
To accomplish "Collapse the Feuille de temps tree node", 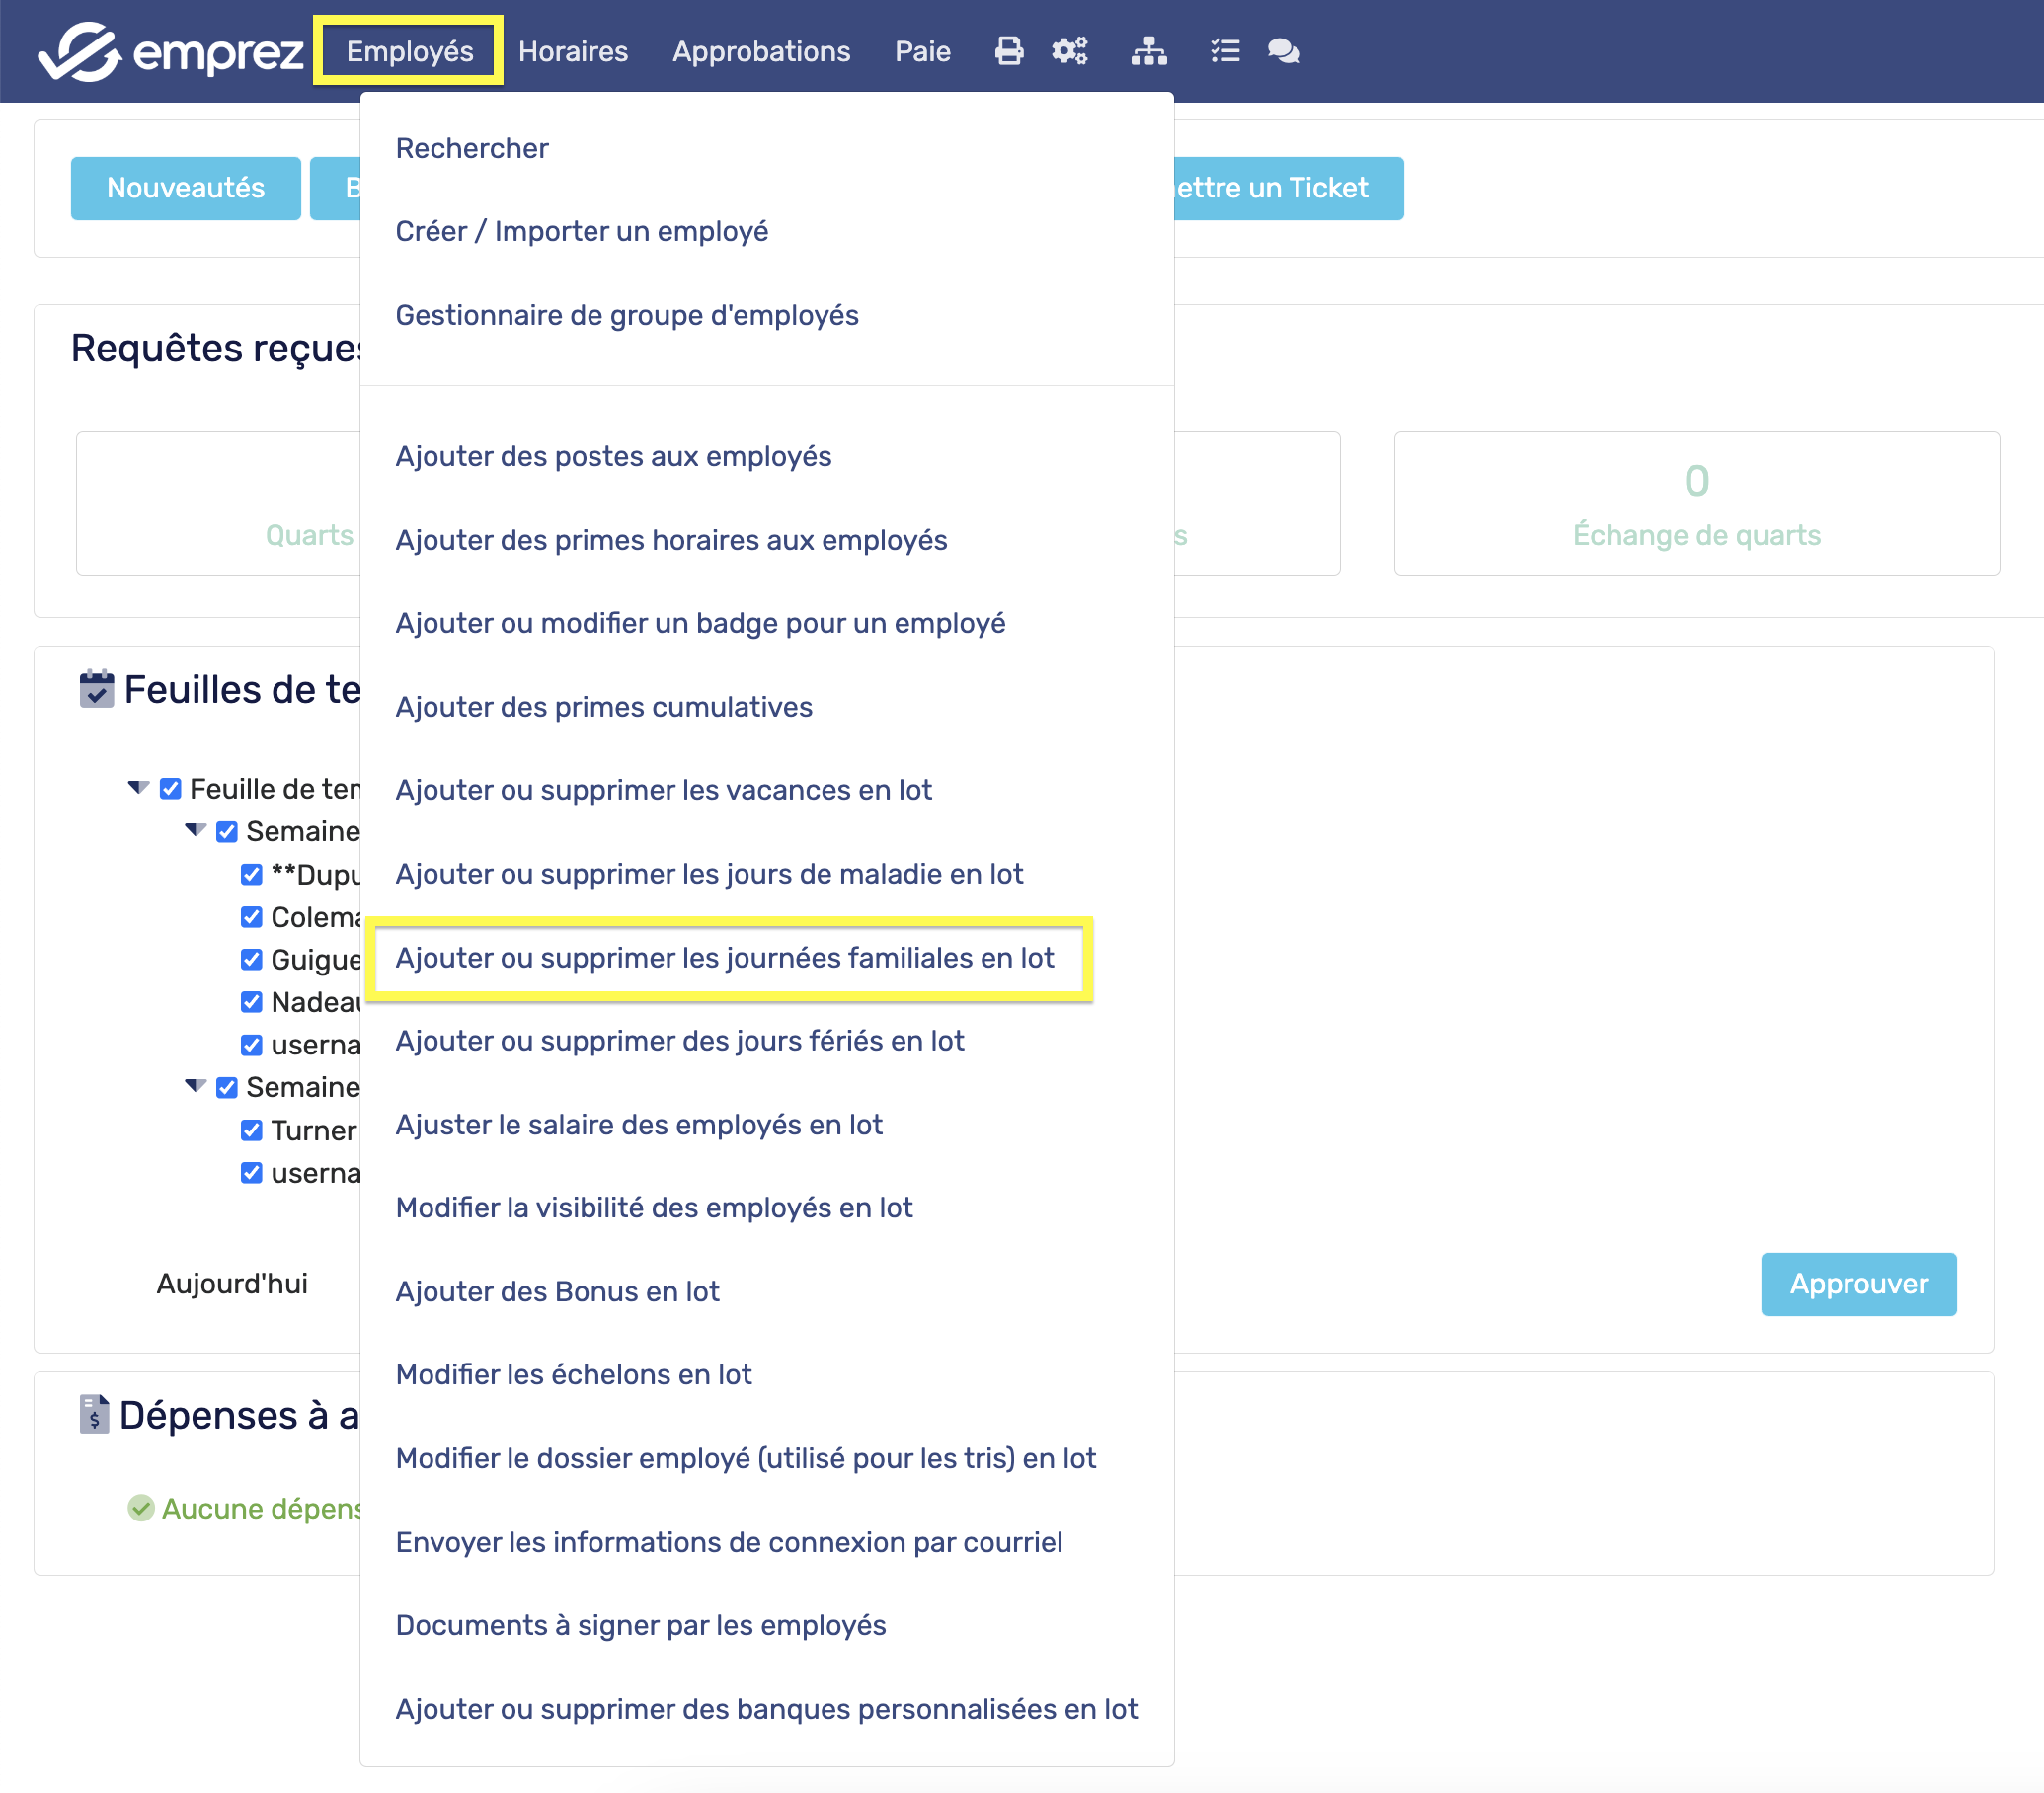I will (139, 788).
